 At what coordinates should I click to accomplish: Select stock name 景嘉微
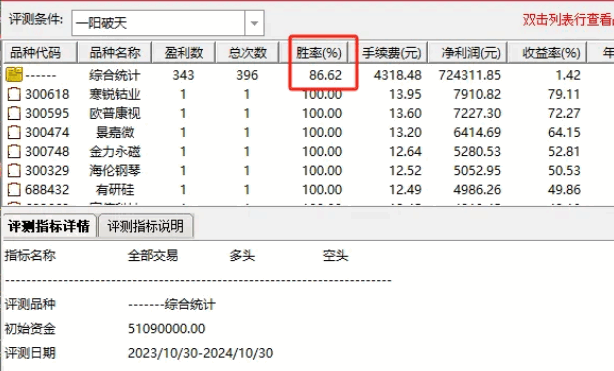(x=115, y=132)
